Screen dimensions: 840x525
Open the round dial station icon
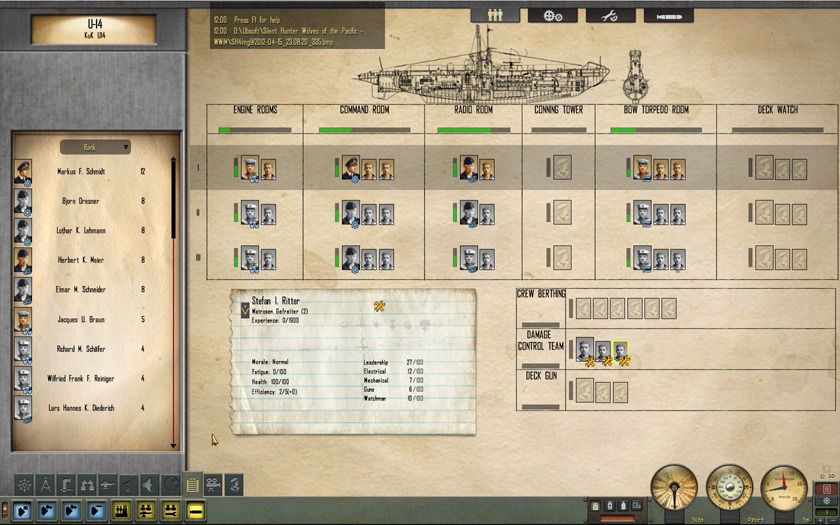171,485
